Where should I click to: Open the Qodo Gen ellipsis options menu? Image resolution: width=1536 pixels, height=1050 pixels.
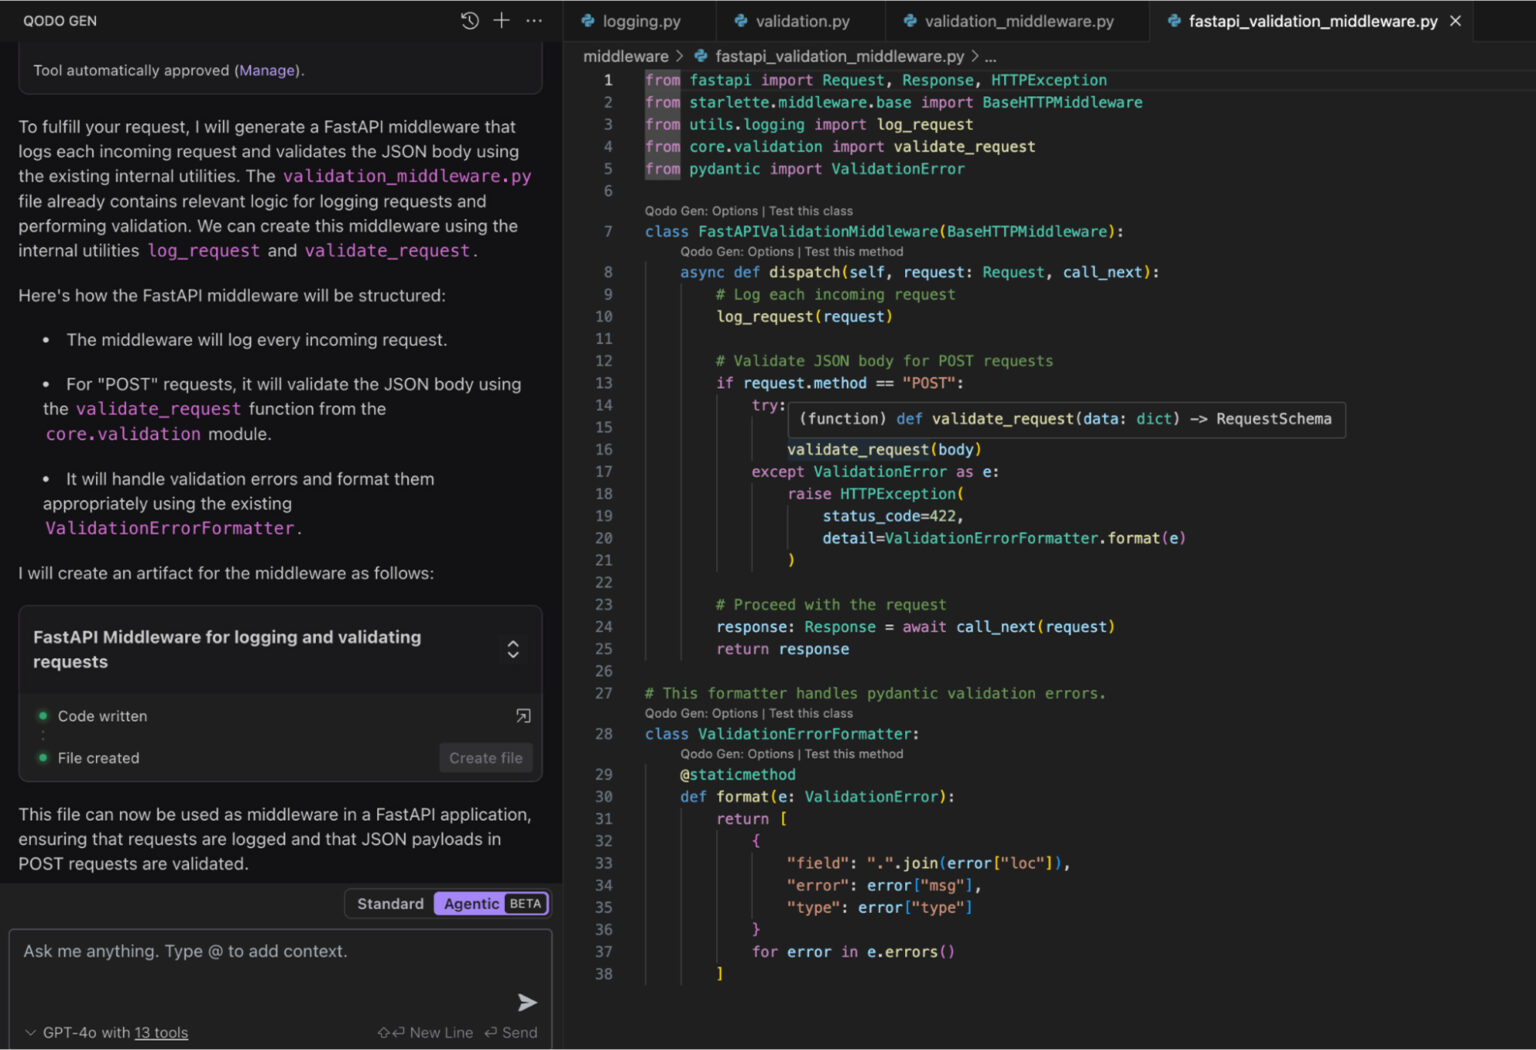533,20
